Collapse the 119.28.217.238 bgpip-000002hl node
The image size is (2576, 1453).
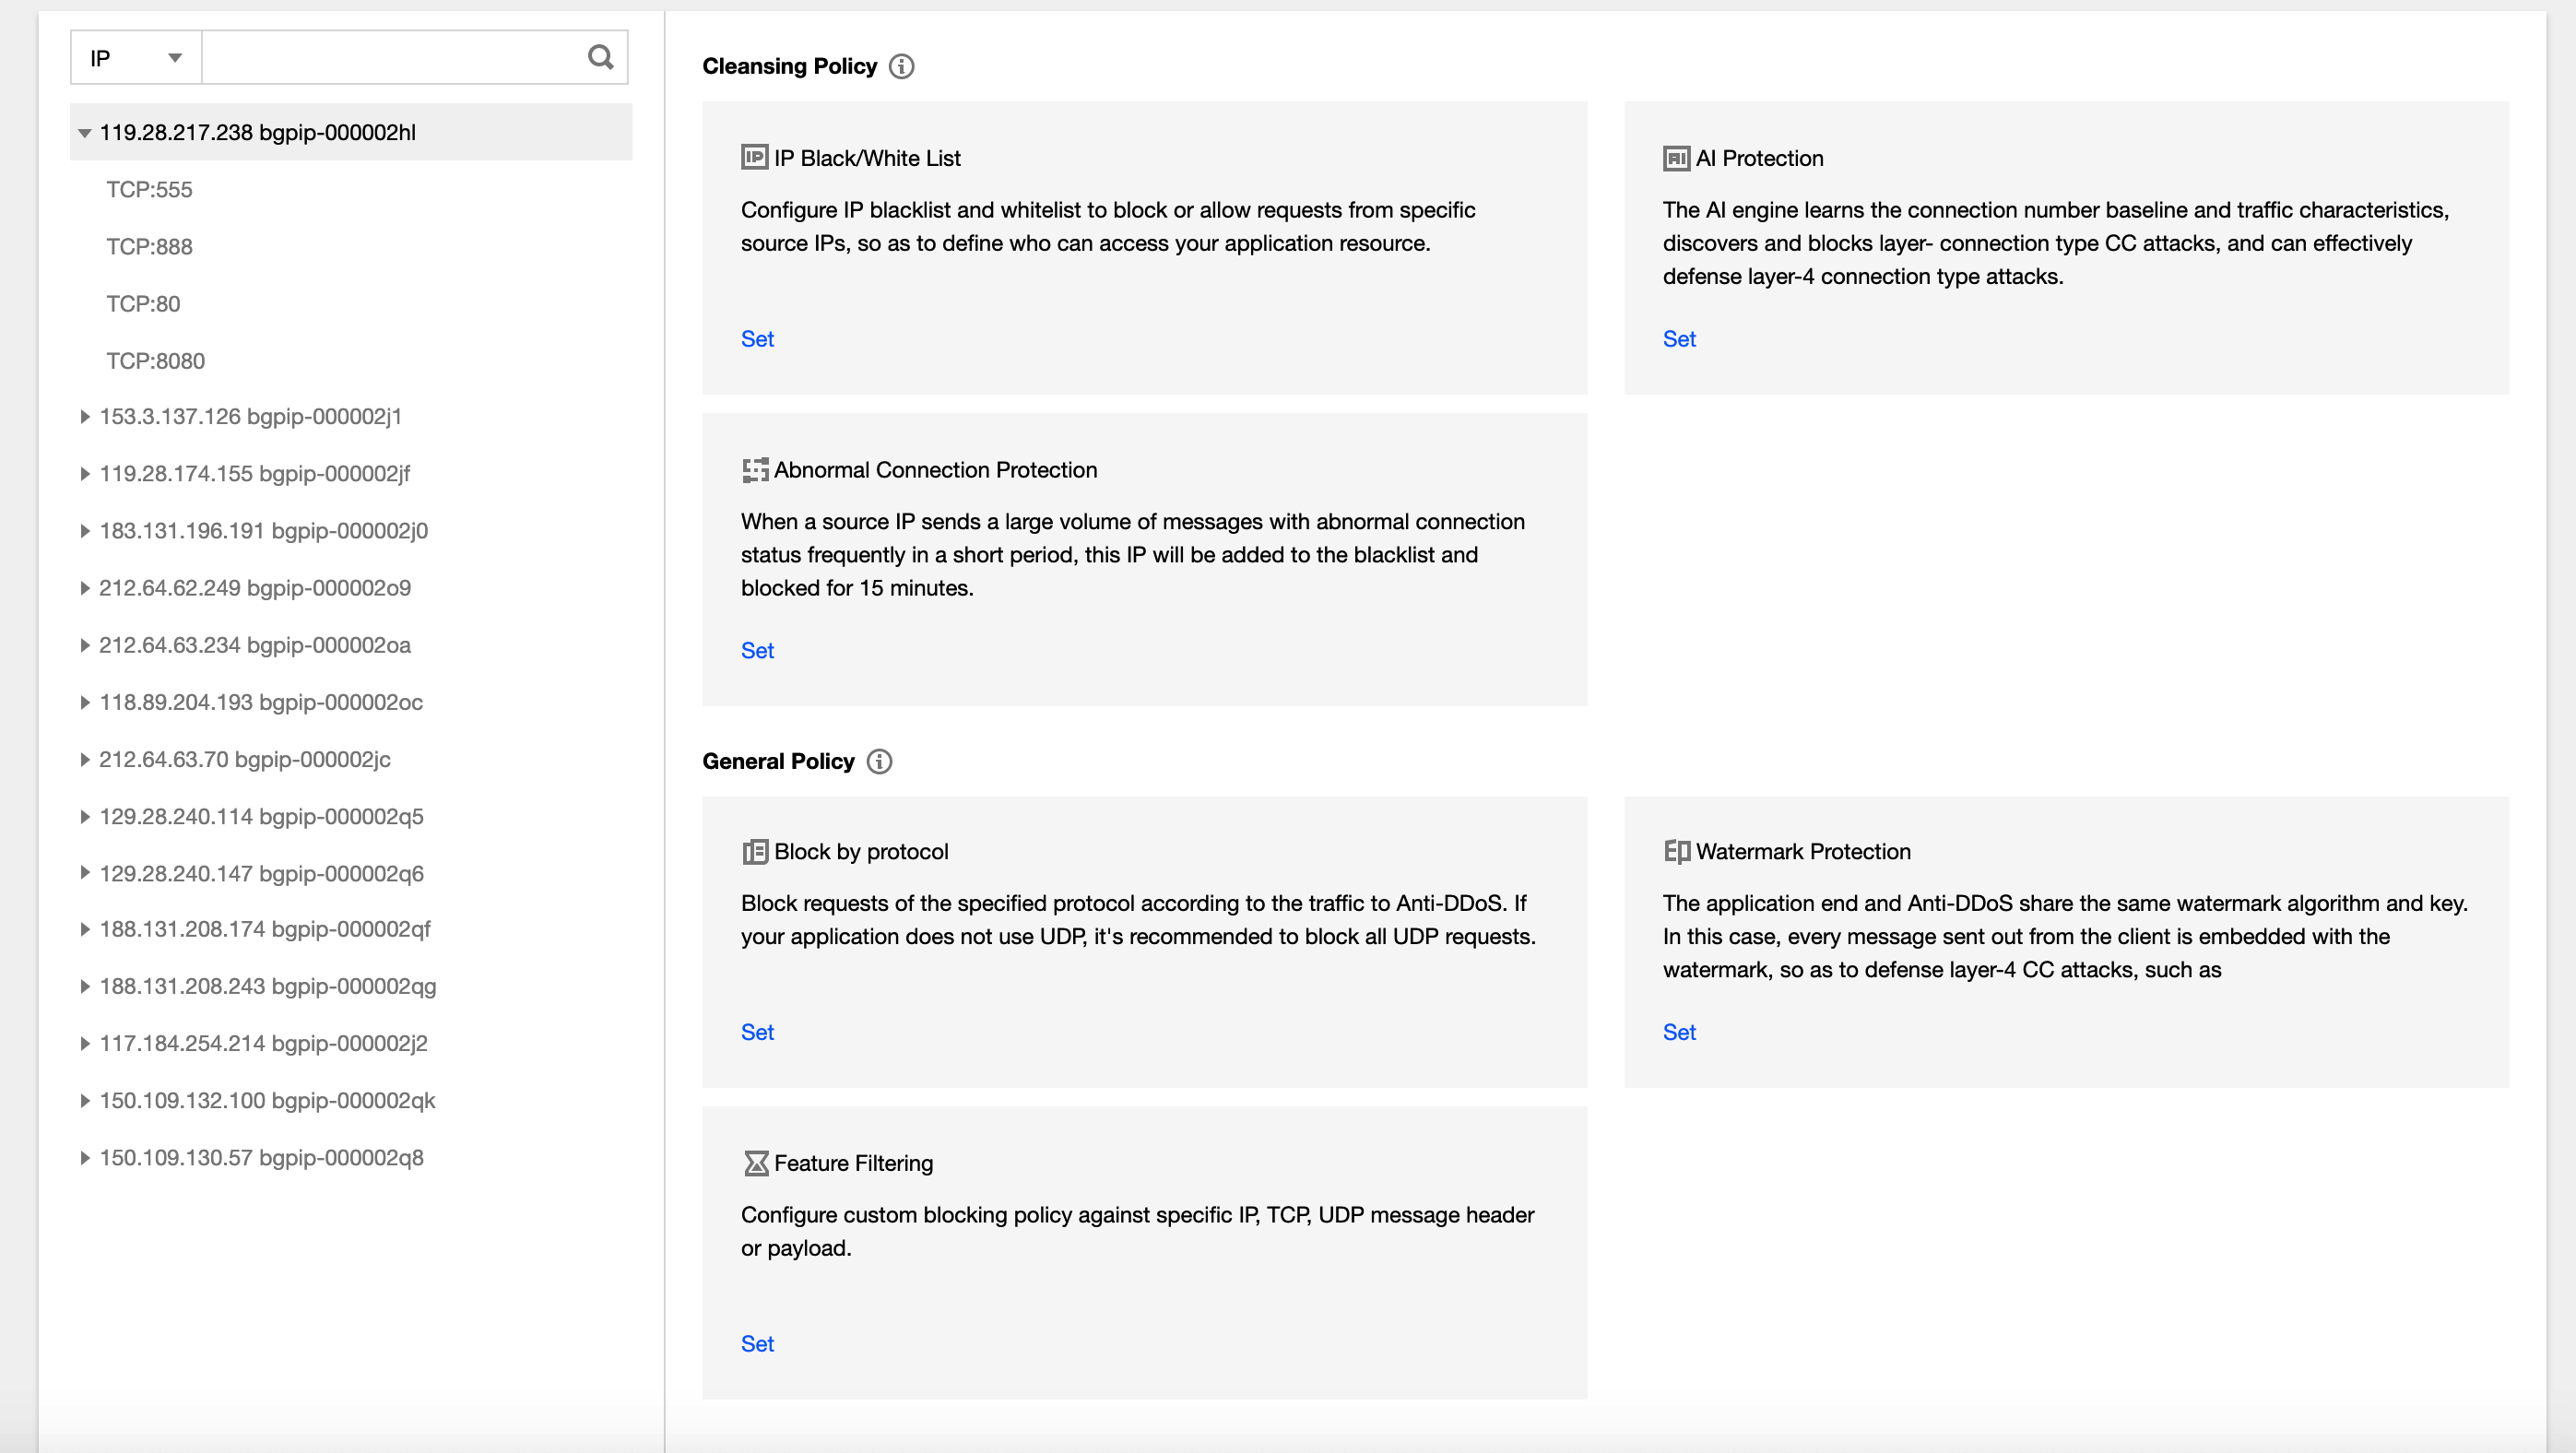85,133
